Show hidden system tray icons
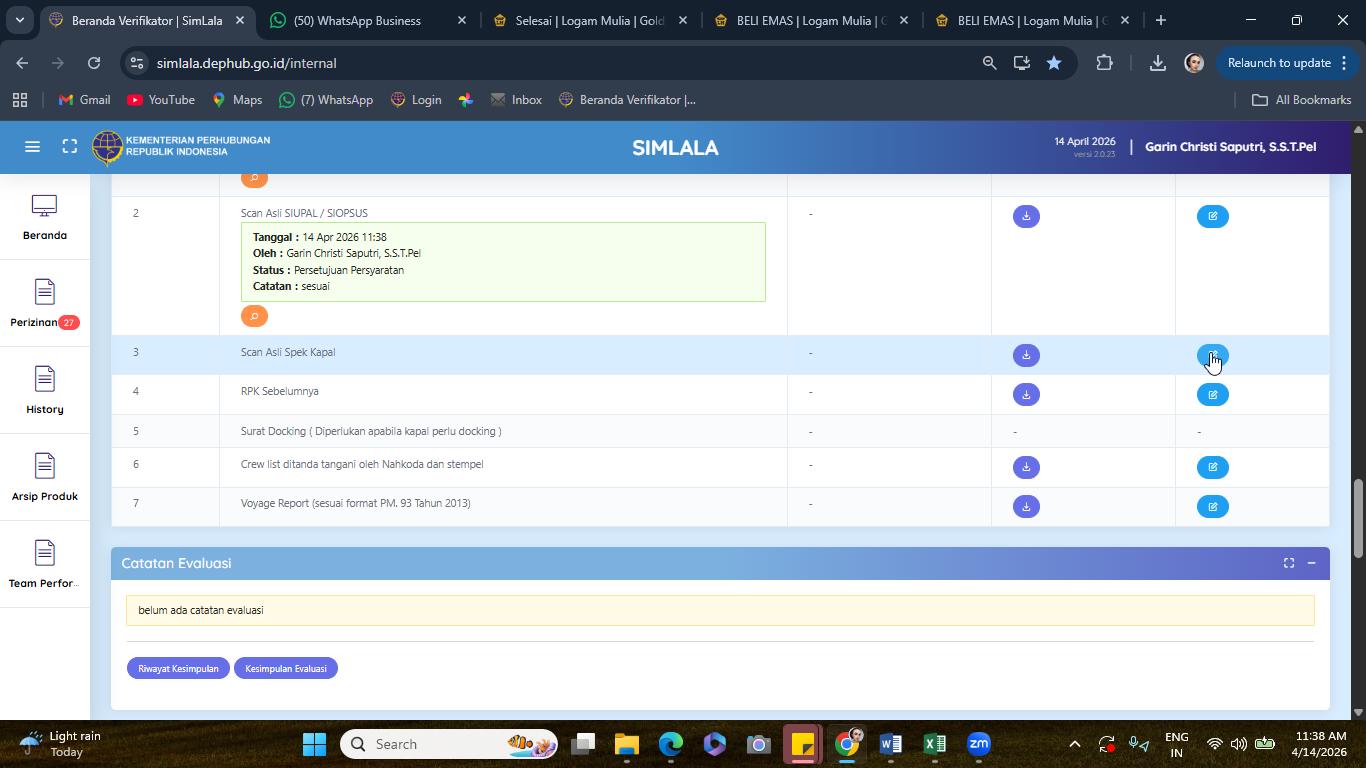1366x768 pixels. [x=1074, y=744]
